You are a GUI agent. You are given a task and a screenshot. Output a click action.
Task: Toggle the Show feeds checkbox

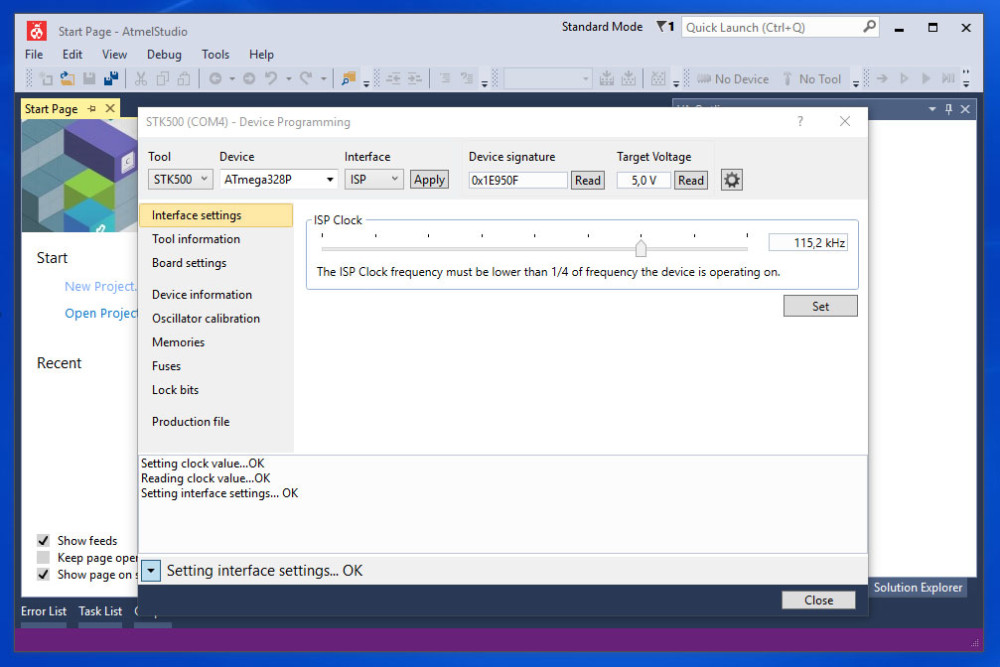pyautogui.click(x=42, y=540)
